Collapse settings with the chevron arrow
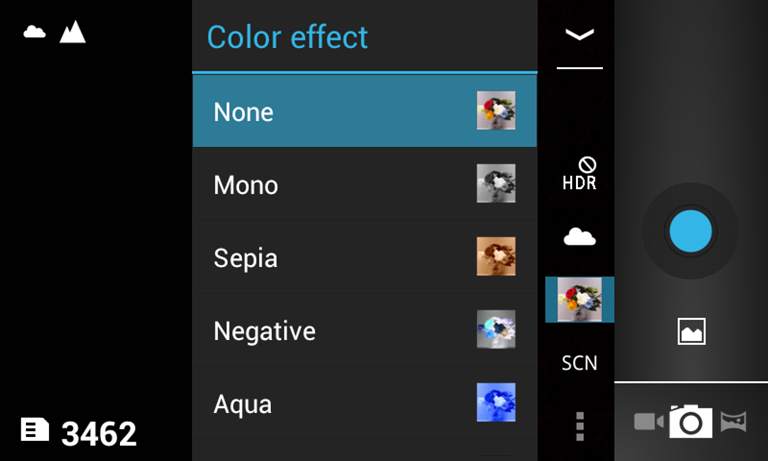Viewport: 768px width, 461px height. pos(580,36)
